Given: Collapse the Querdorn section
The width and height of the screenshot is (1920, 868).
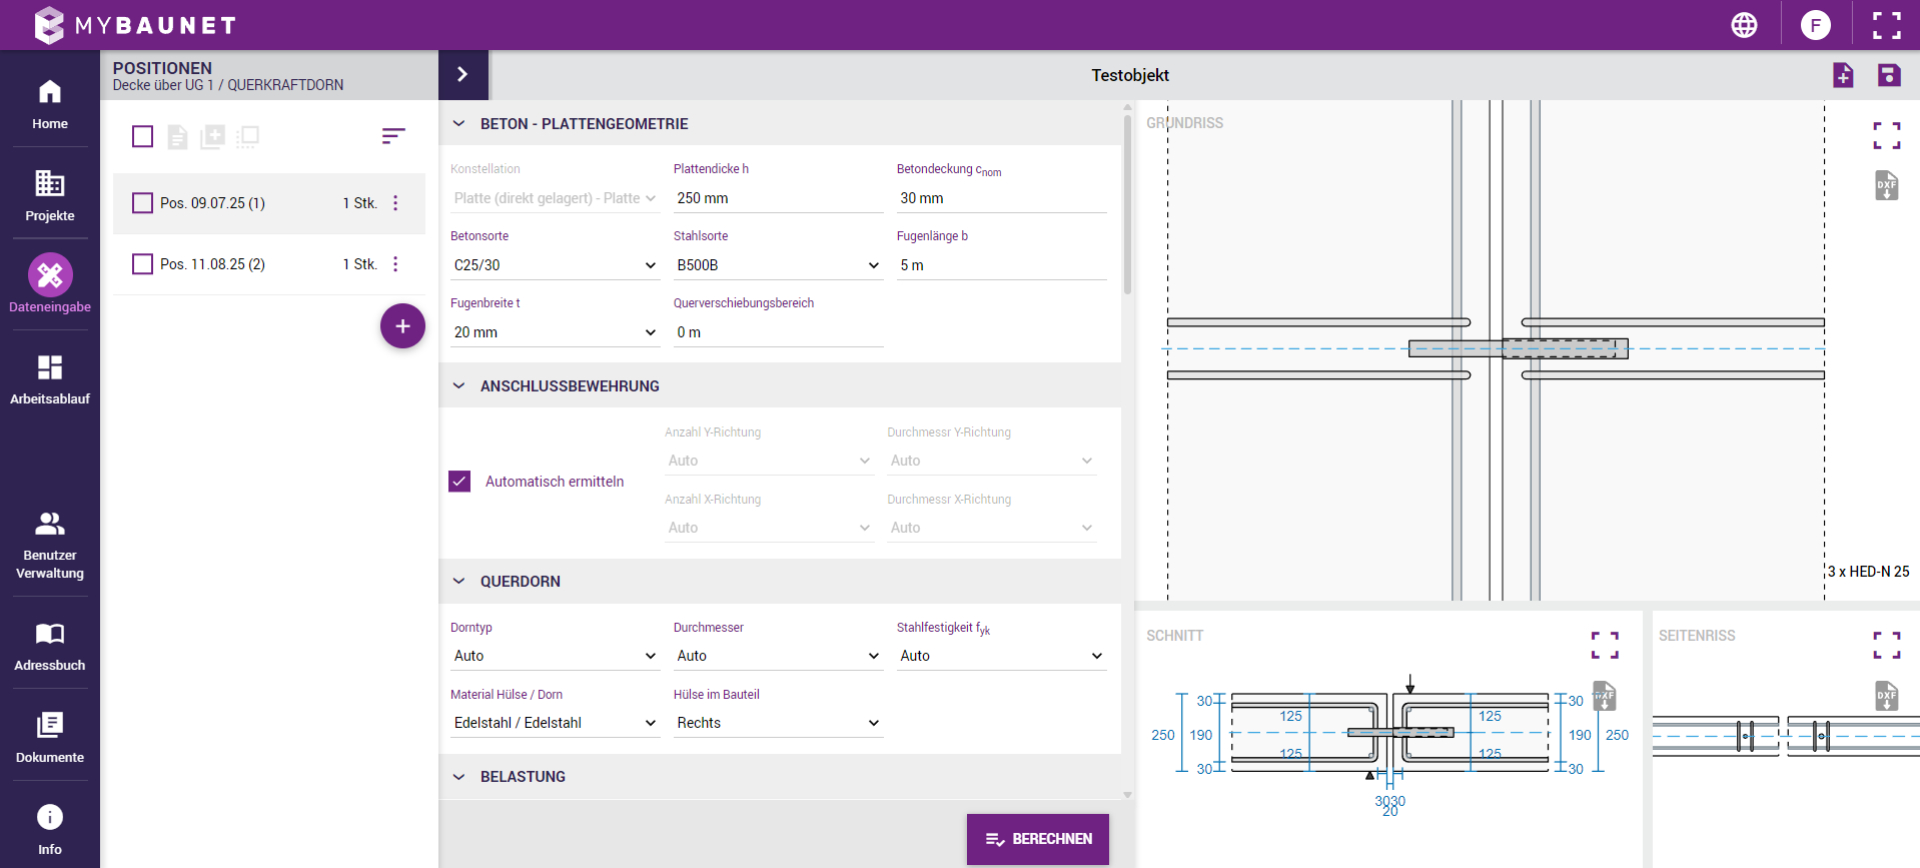Looking at the screenshot, I should pyautogui.click(x=459, y=581).
